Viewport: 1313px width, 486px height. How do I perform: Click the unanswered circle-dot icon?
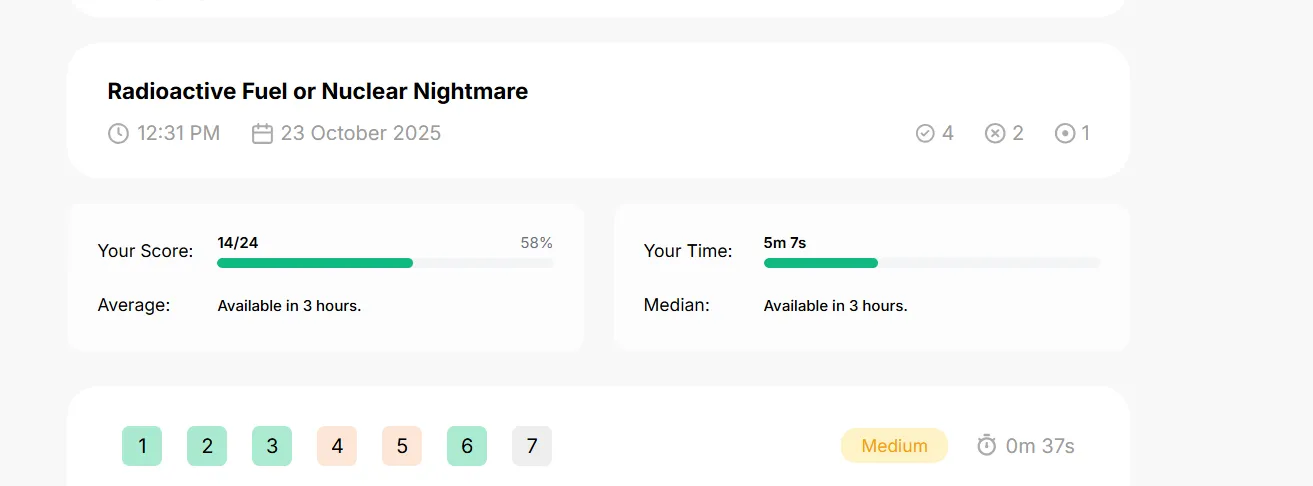pos(1065,133)
